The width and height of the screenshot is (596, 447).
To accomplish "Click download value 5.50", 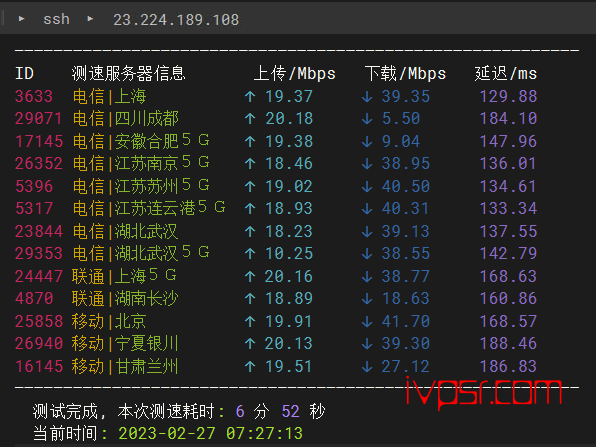I will [401, 119].
